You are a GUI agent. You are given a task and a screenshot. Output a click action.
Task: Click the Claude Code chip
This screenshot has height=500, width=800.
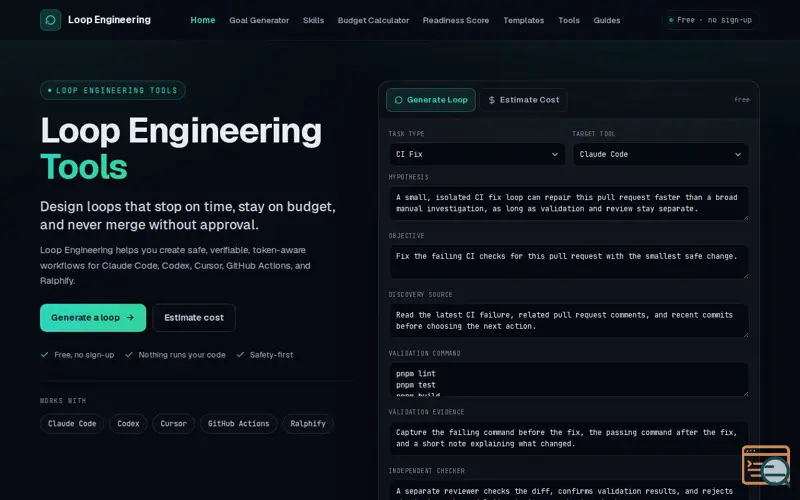tap(72, 424)
